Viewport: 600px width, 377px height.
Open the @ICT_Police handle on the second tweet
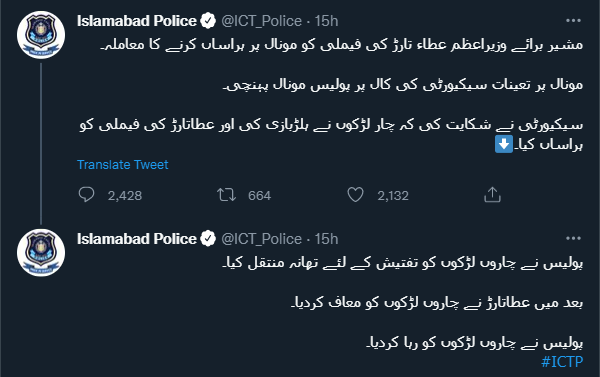(x=261, y=239)
